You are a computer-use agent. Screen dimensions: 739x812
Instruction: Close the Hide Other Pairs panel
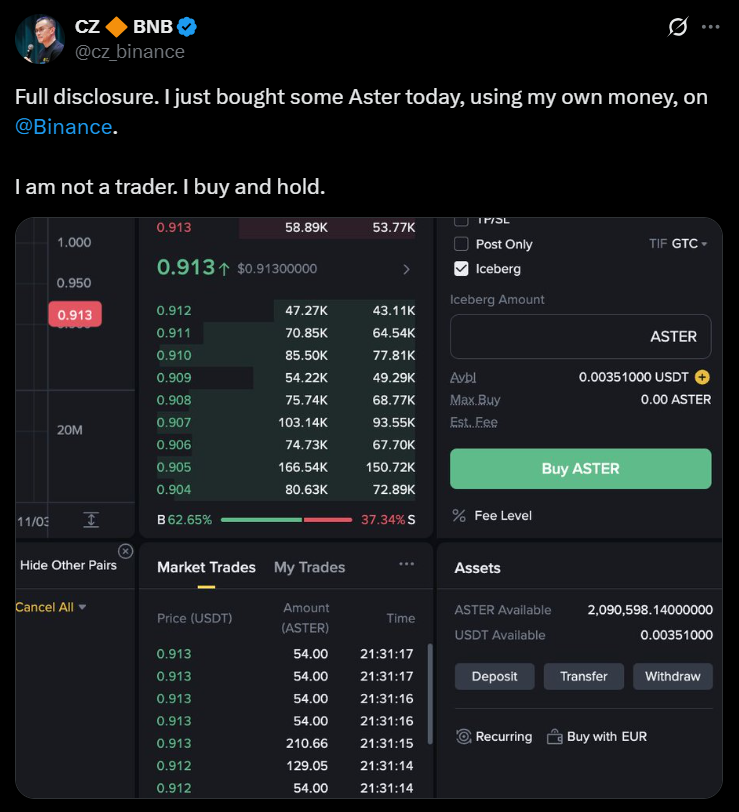(125, 551)
